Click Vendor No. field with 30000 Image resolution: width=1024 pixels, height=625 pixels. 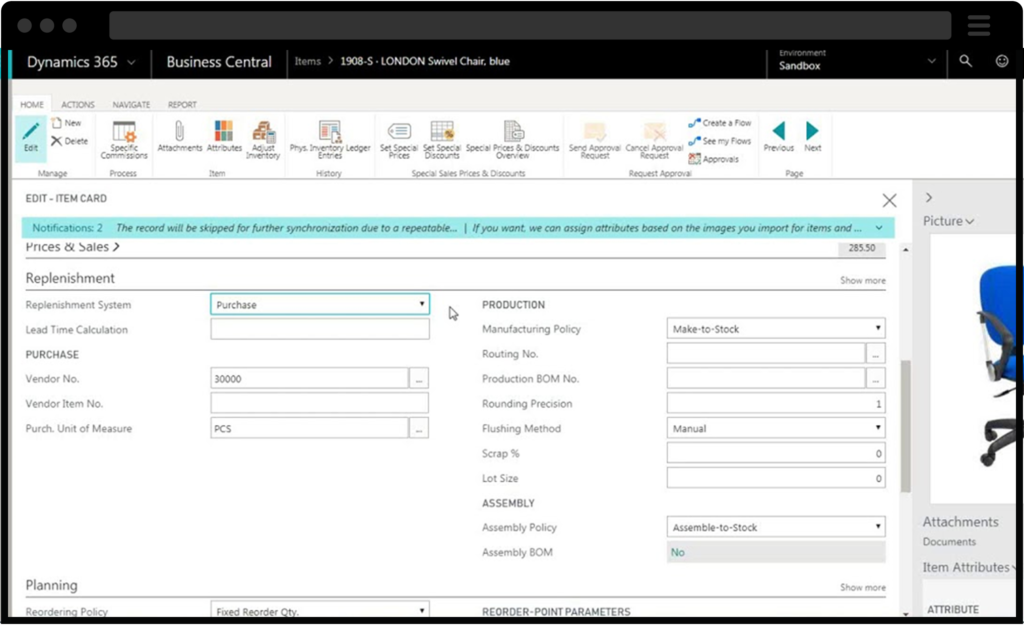(310, 379)
